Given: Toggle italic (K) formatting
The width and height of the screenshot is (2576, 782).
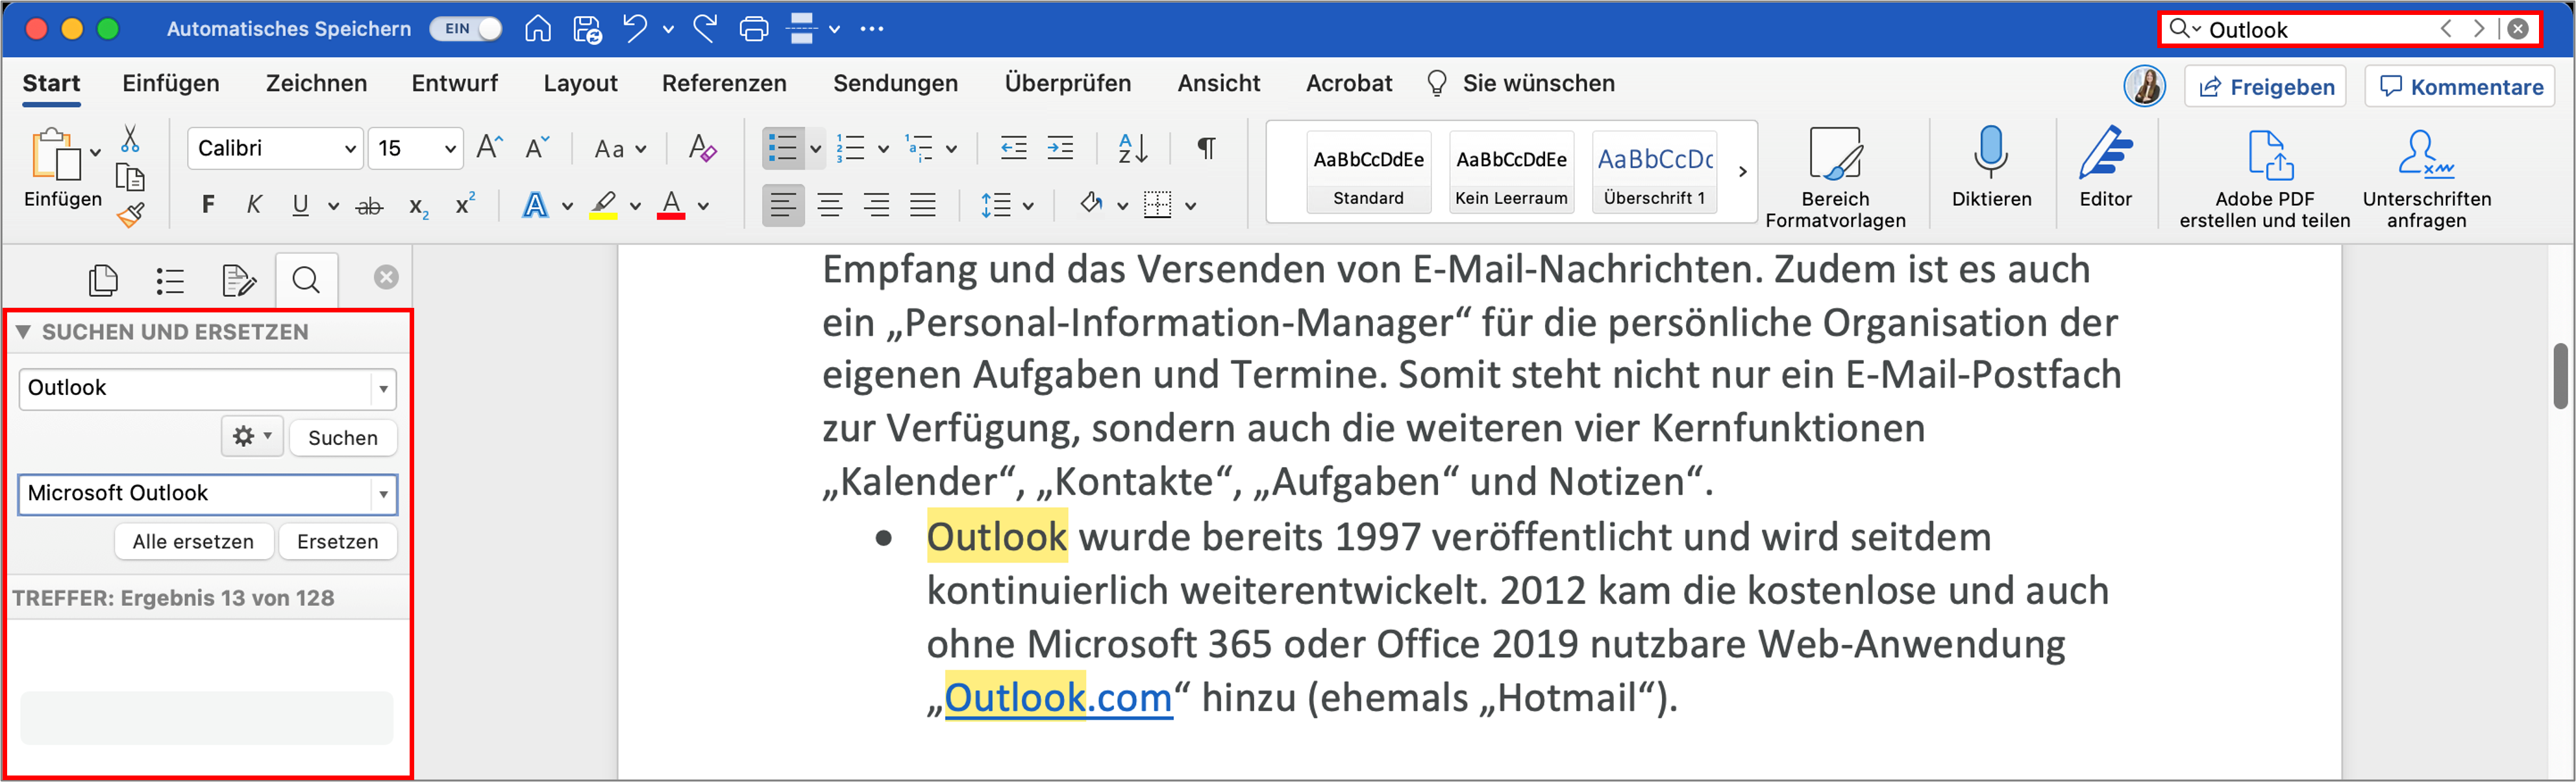Looking at the screenshot, I should (254, 206).
